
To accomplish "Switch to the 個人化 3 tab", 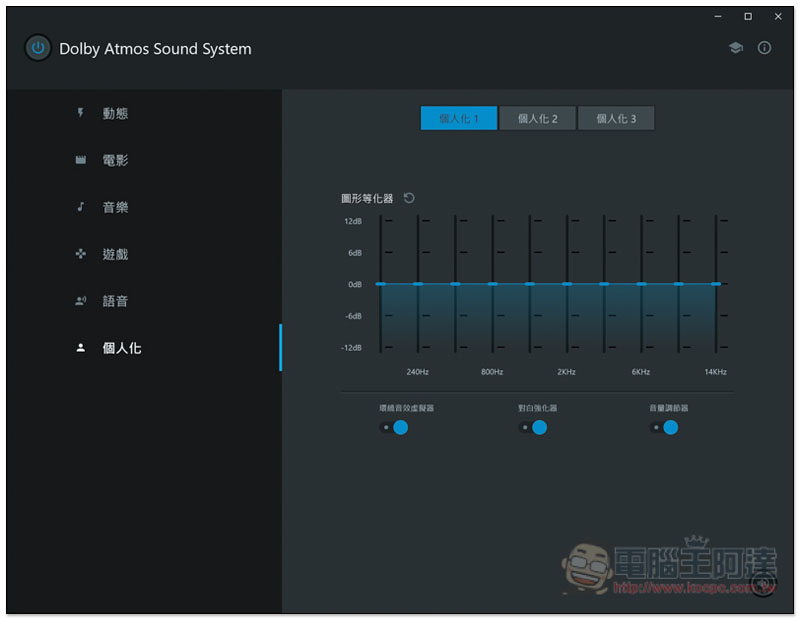I will [x=616, y=118].
